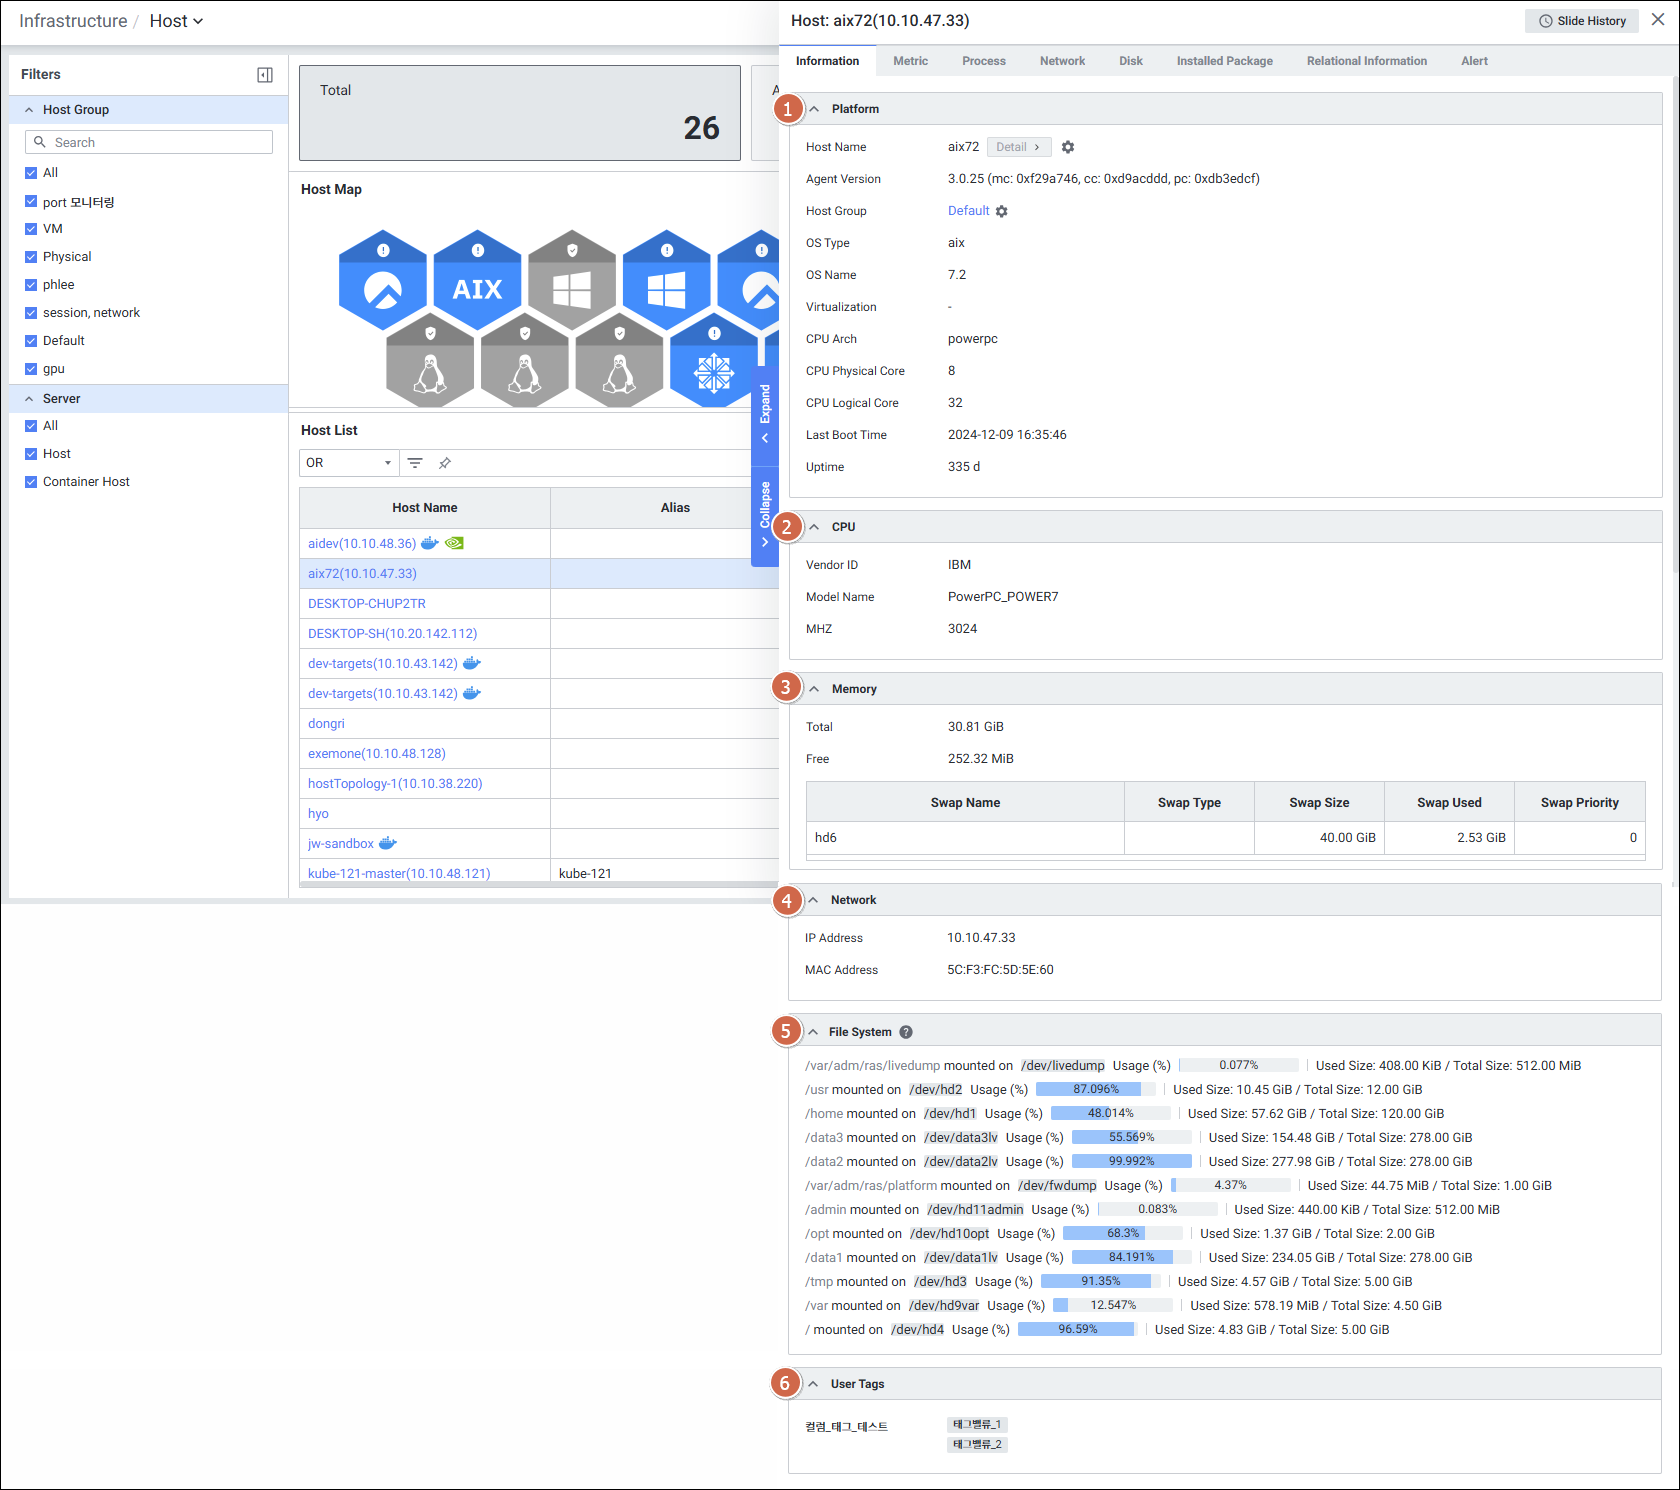Toggle the gpu host group checkbox
This screenshot has width=1680, height=1490.
tap(31, 369)
